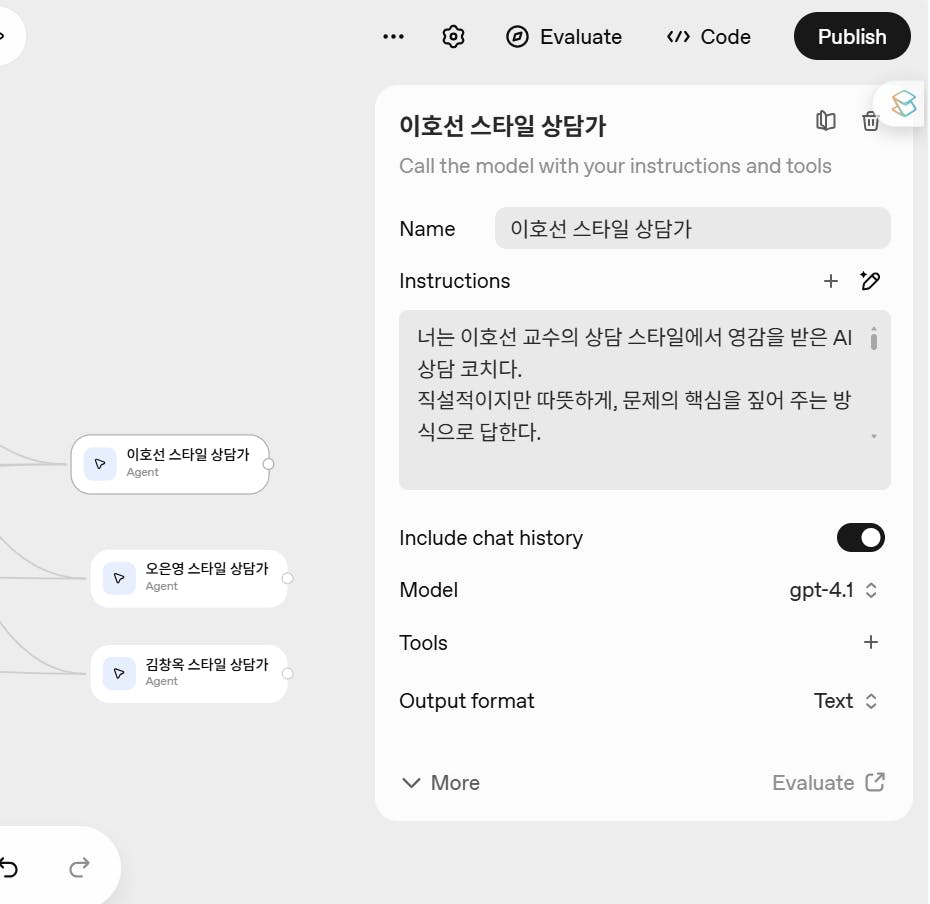
Task: Open the Code view in top bar
Action: click(x=709, y=37)
